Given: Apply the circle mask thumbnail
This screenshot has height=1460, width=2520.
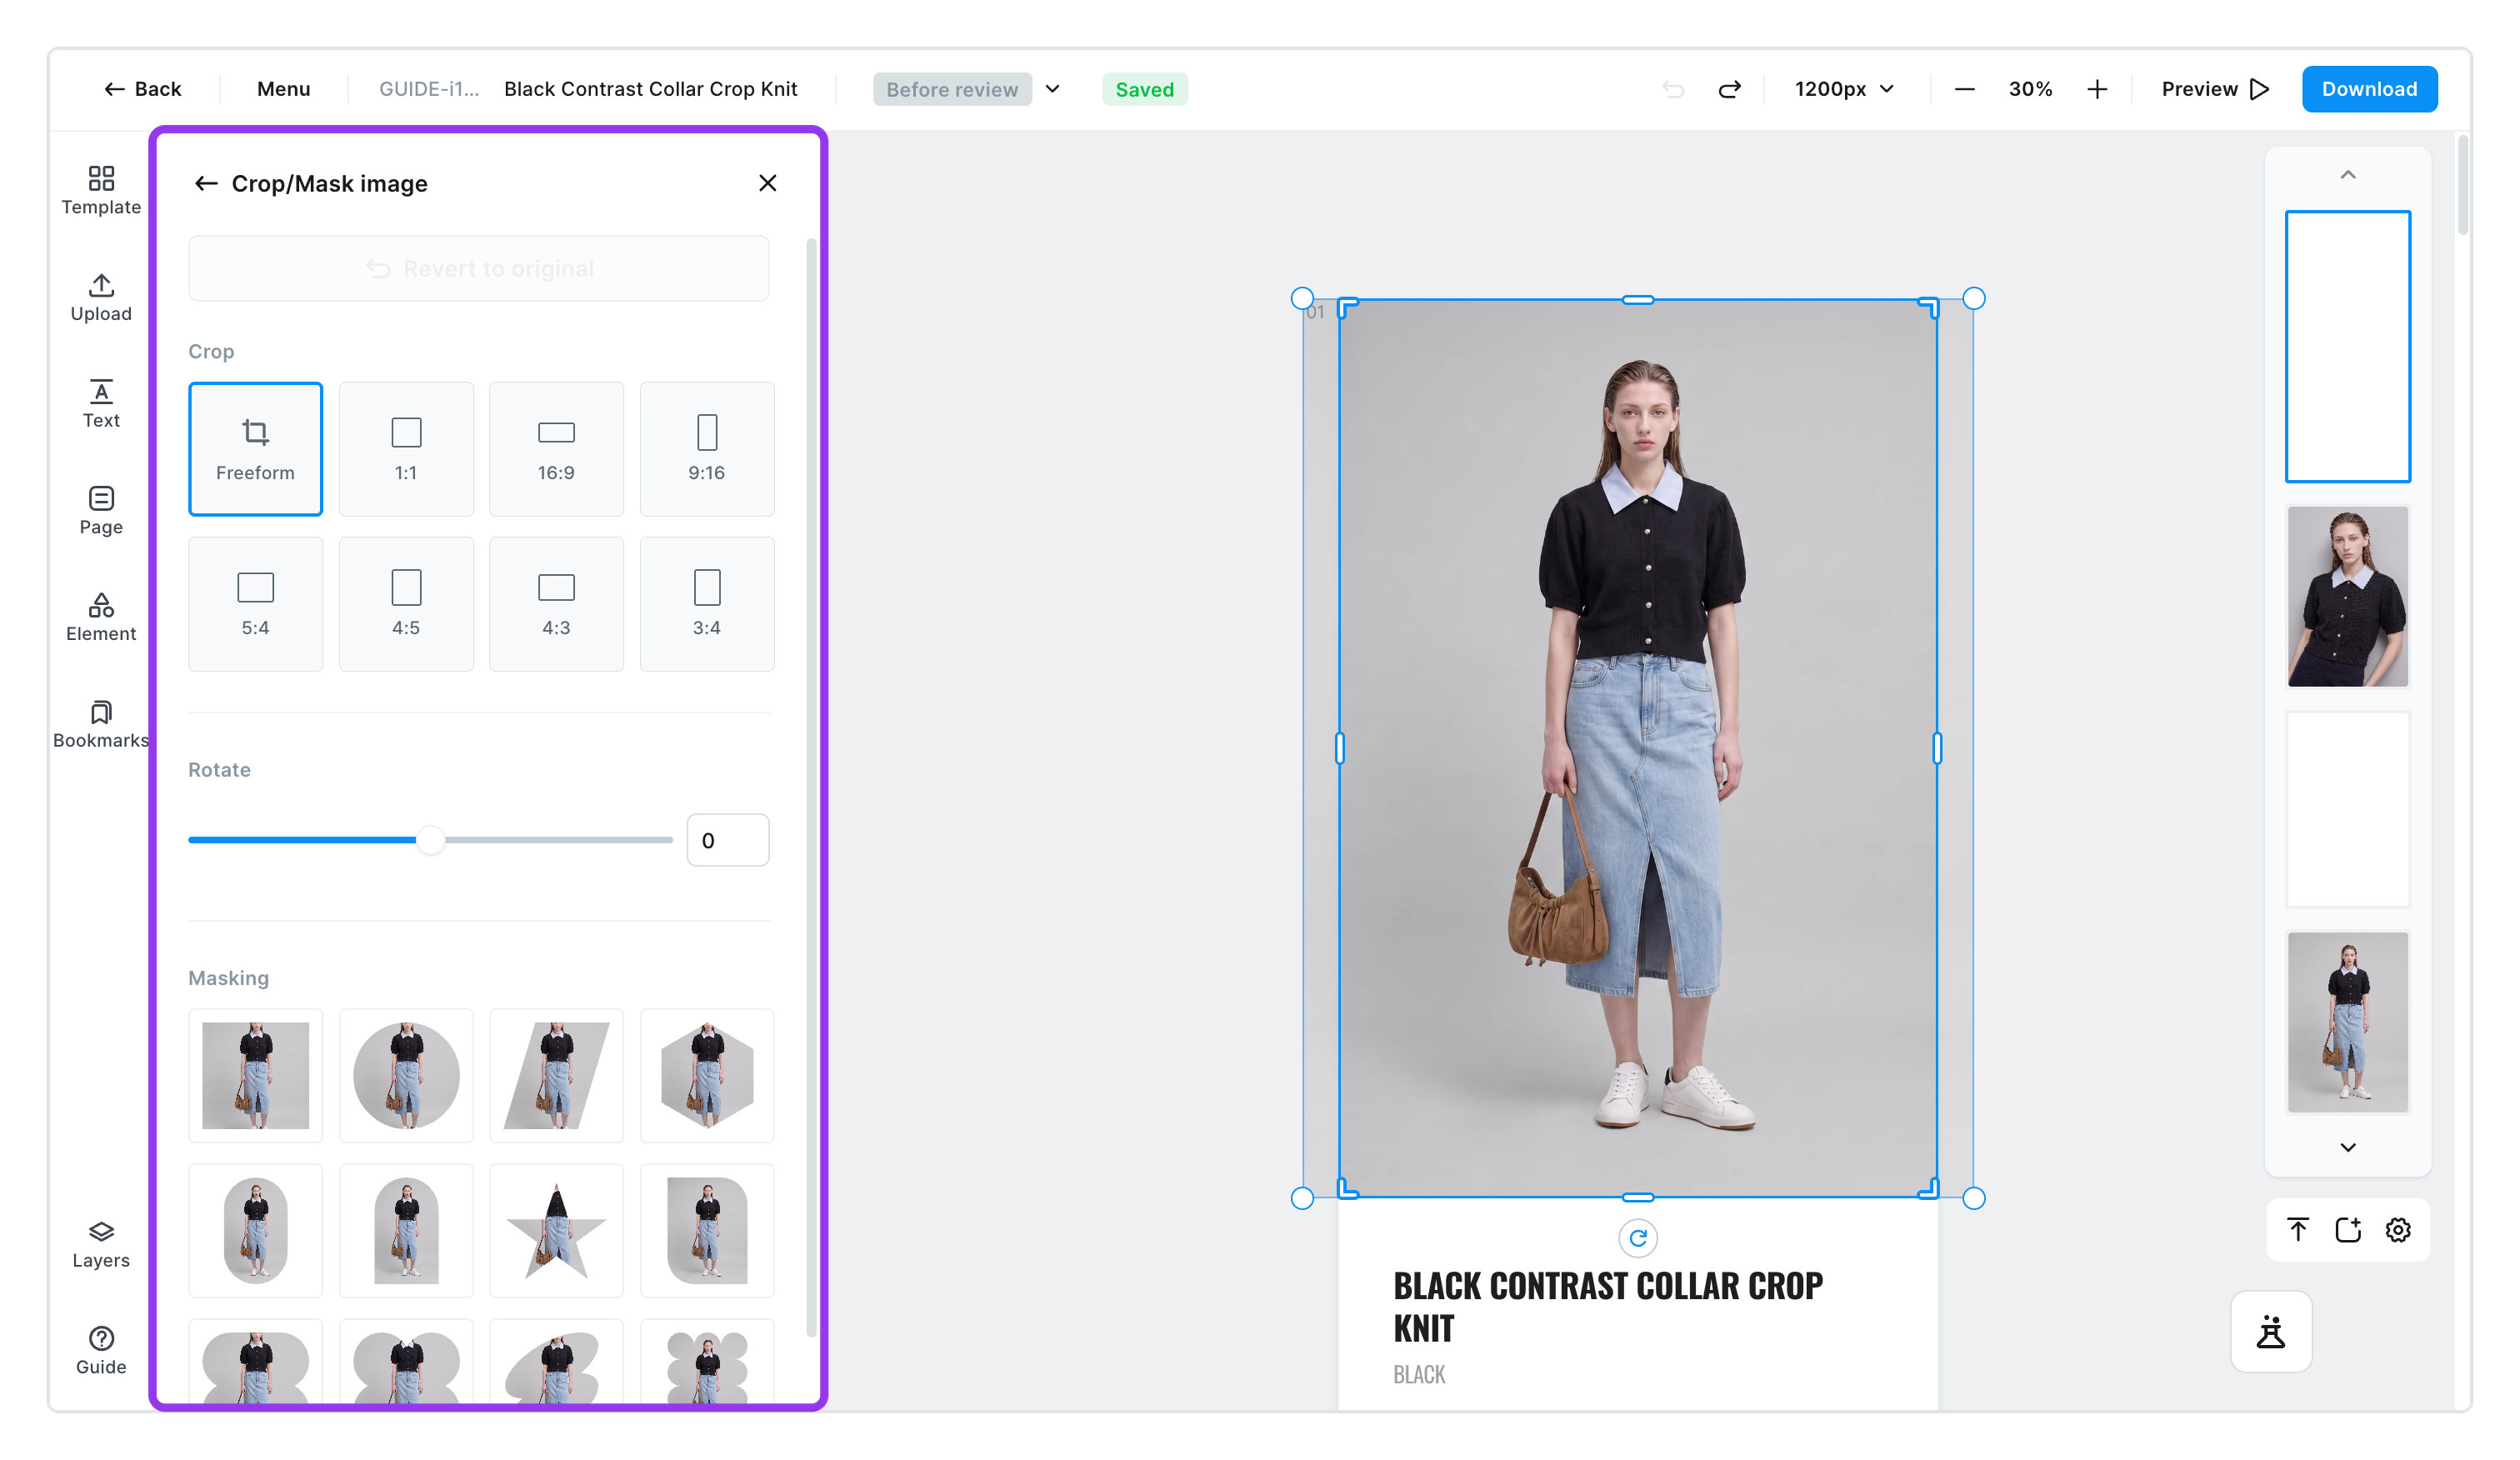Looking at the screenshot, I should click(x=406, y=1075).
